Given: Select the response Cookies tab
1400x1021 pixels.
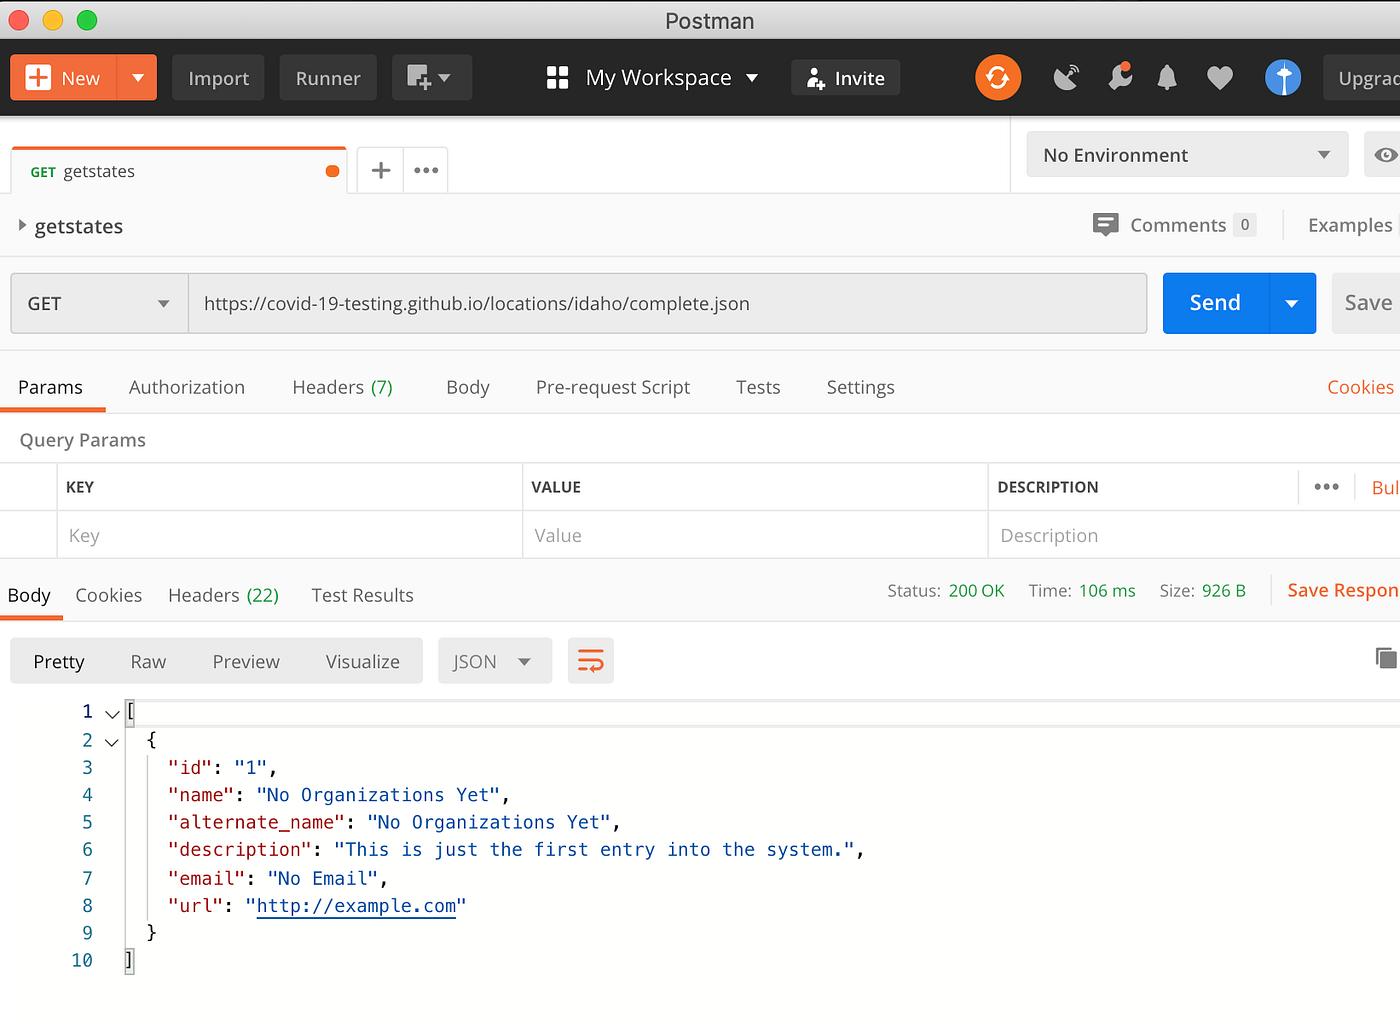Looking at the screenshot, I should click(x=109, y=595).
